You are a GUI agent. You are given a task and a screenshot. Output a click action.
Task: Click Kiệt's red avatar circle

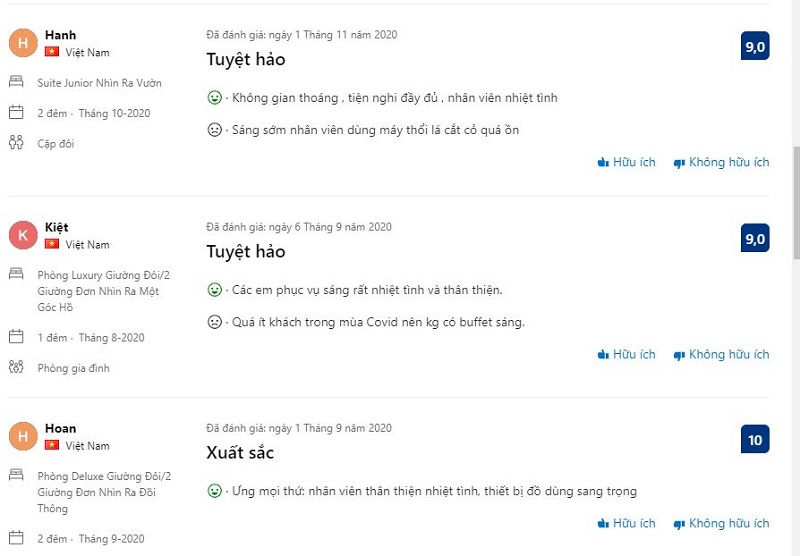23,235
